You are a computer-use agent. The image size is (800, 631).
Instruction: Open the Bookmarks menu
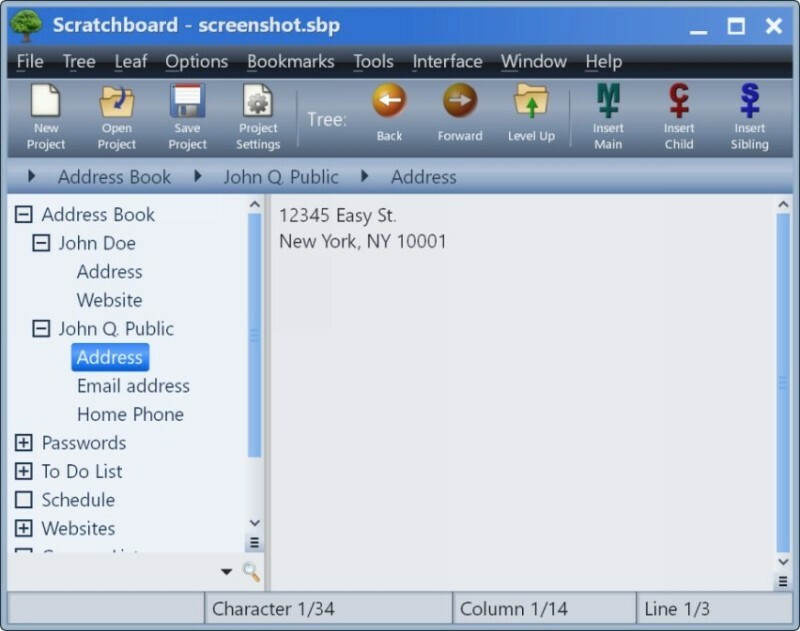point(290,62)
